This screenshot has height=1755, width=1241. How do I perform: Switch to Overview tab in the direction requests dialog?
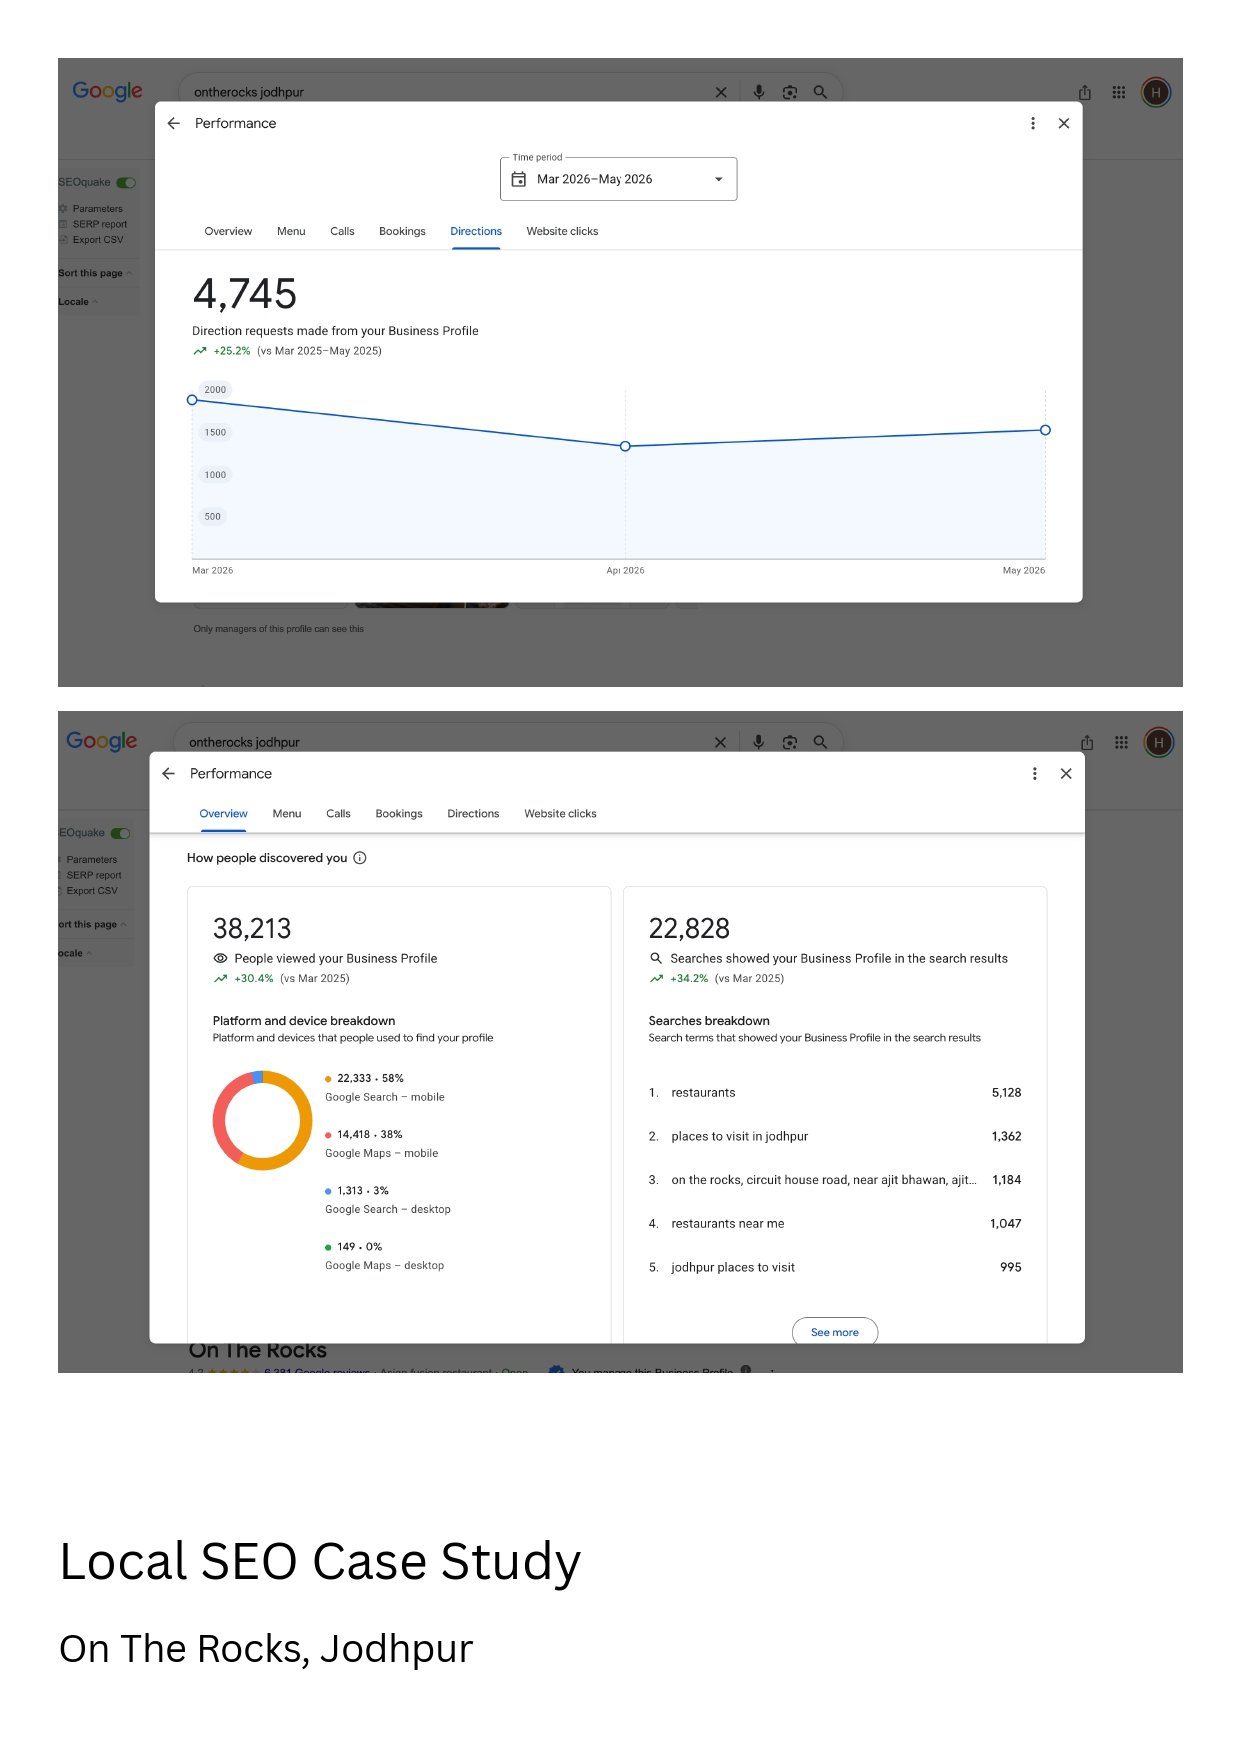pos(228,231)
